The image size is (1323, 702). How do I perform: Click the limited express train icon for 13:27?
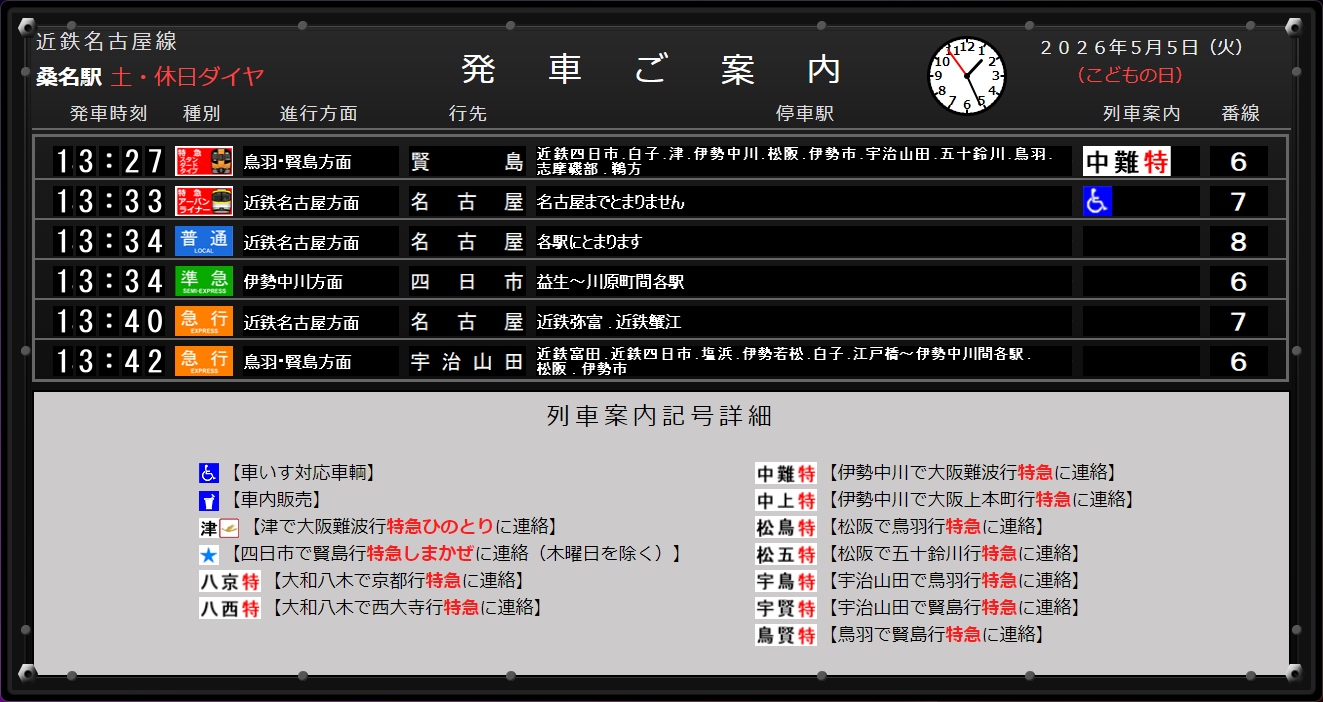coord(204,161)
